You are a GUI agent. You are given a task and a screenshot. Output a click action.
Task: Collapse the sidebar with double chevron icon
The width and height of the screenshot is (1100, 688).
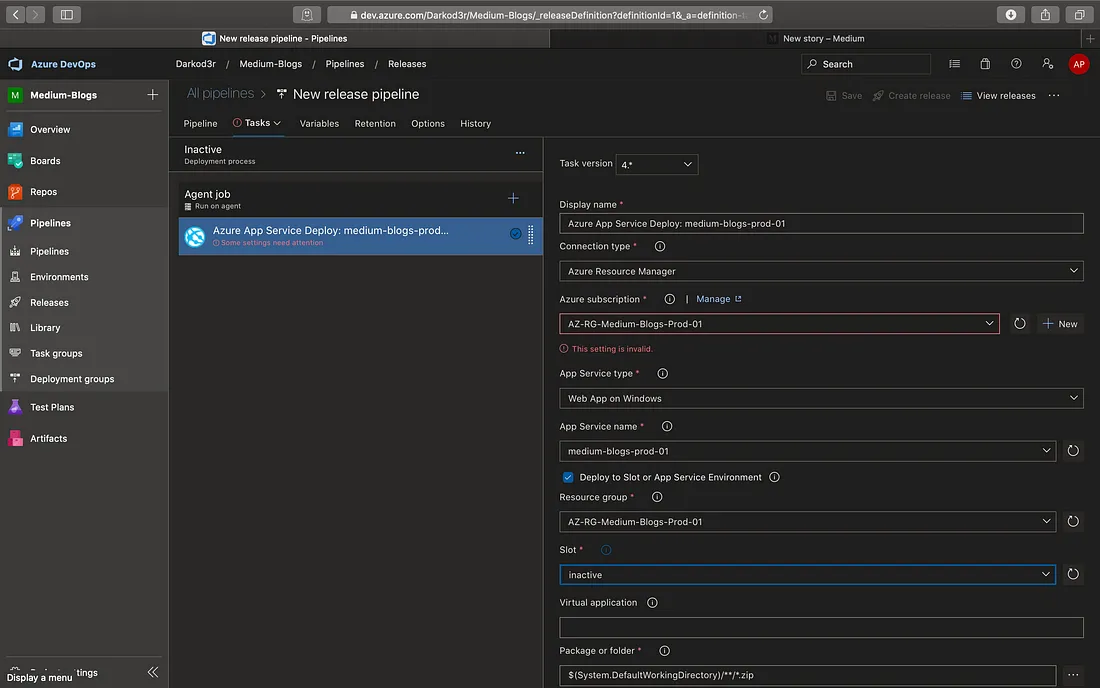point(153,672)
